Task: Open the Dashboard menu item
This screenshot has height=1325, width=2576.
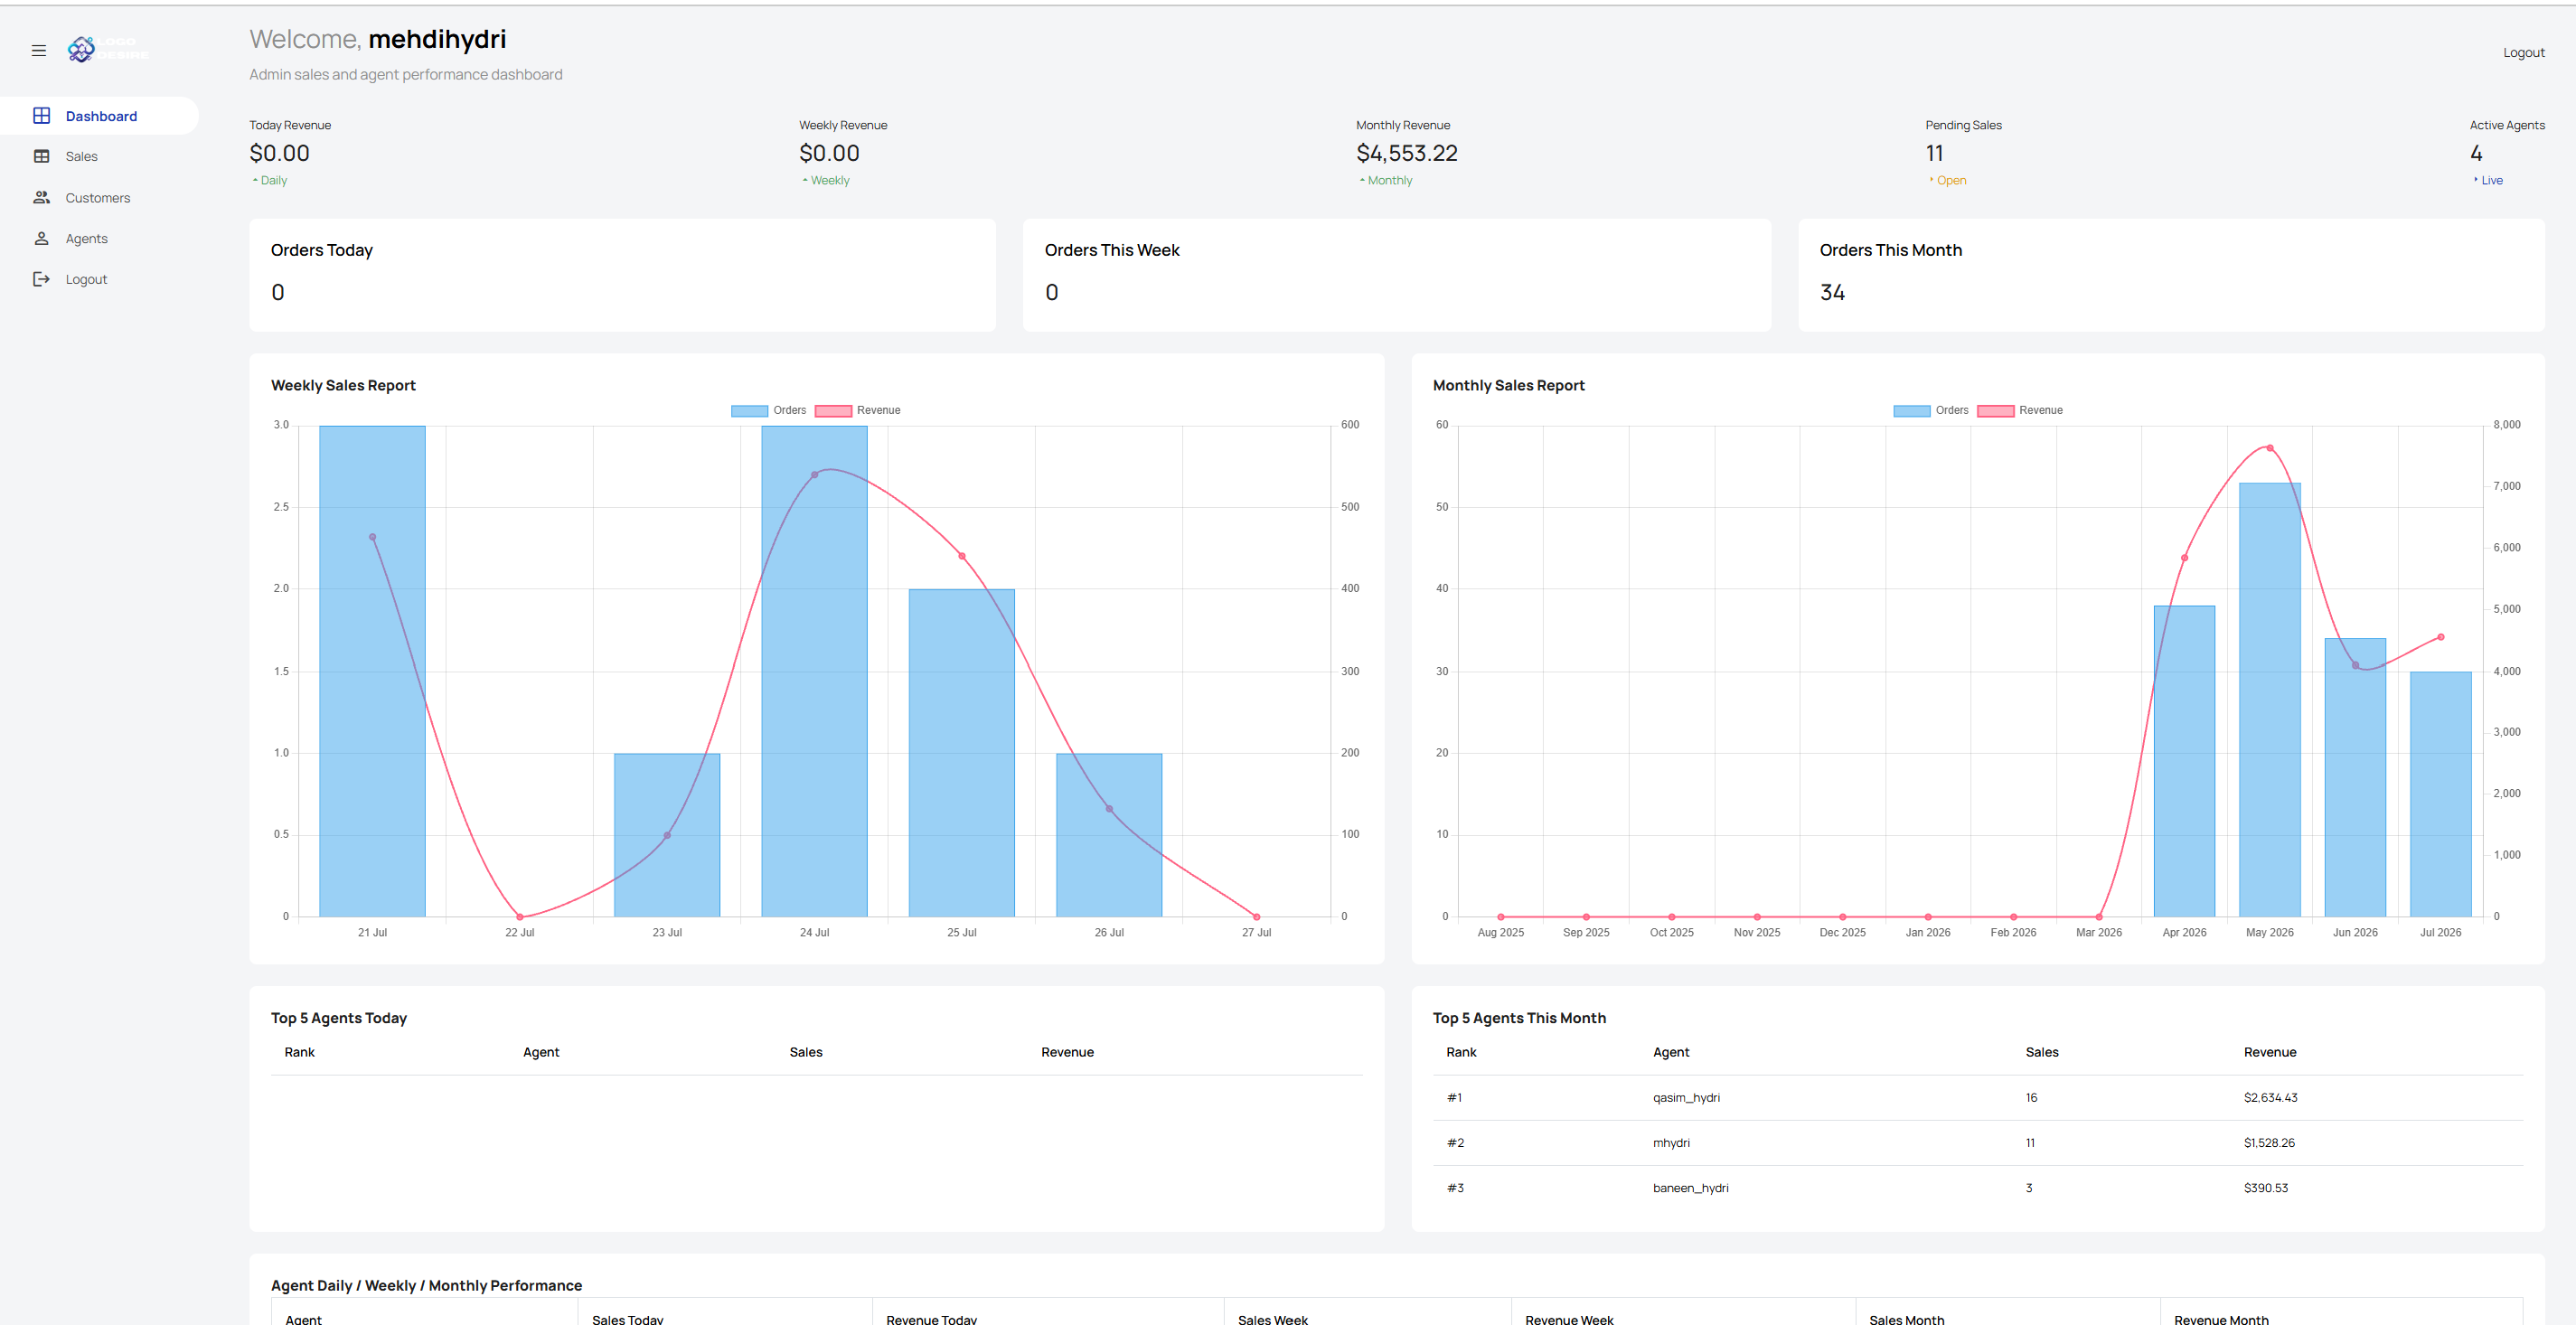Action: coord(99,116)
